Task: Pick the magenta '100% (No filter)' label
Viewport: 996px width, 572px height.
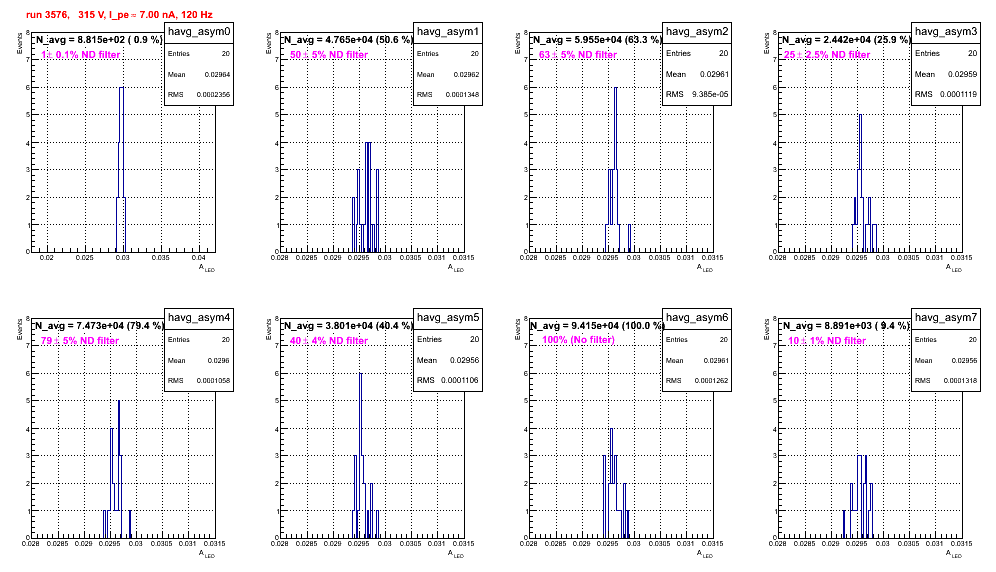Action: click(x=579, y=340)
